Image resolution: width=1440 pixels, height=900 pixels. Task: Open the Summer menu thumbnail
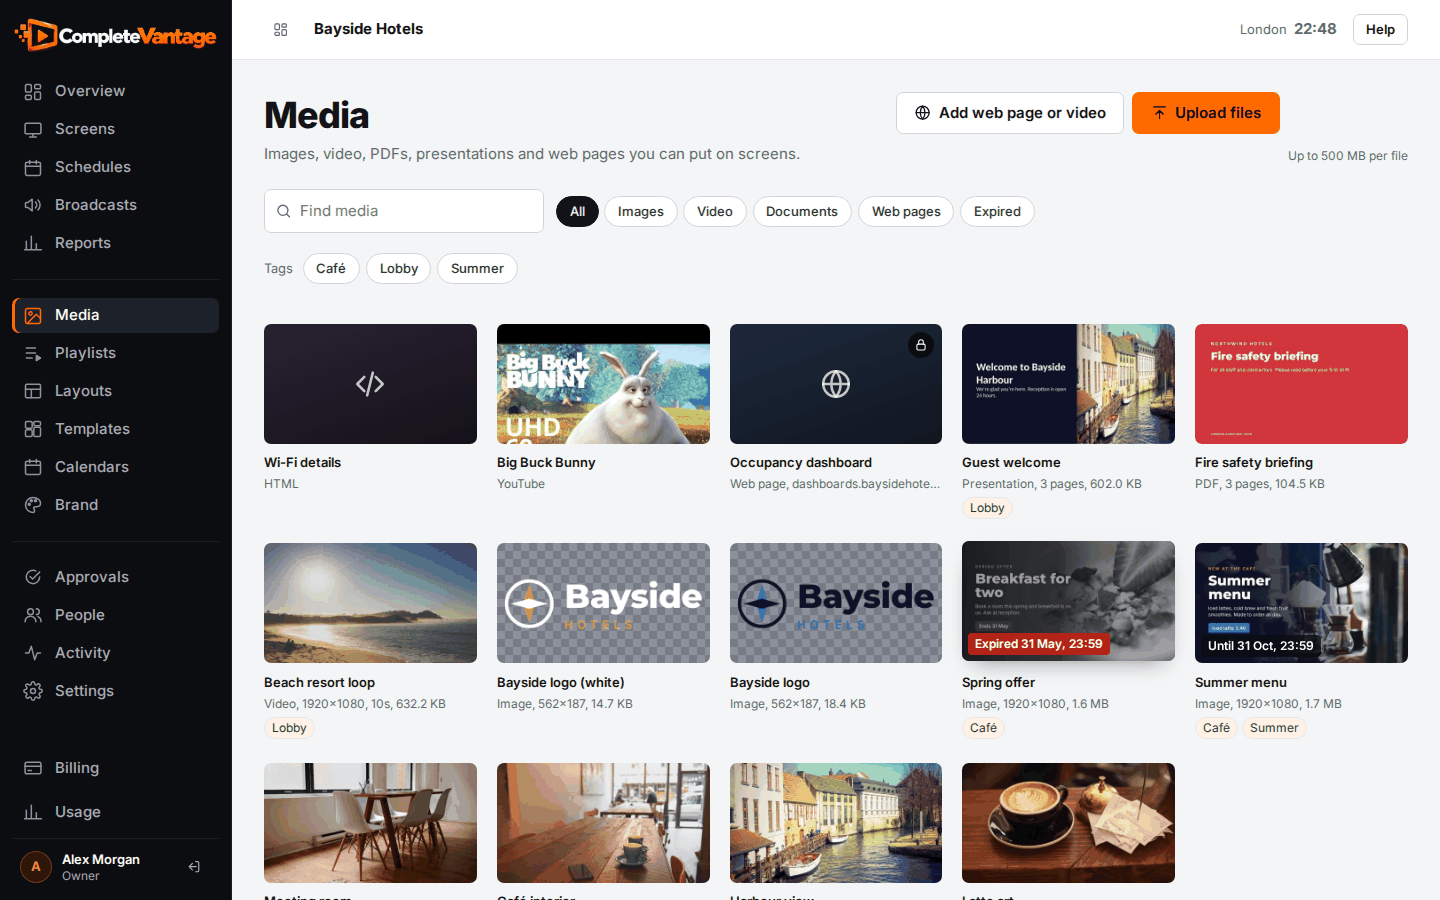tap(1301, 603)
